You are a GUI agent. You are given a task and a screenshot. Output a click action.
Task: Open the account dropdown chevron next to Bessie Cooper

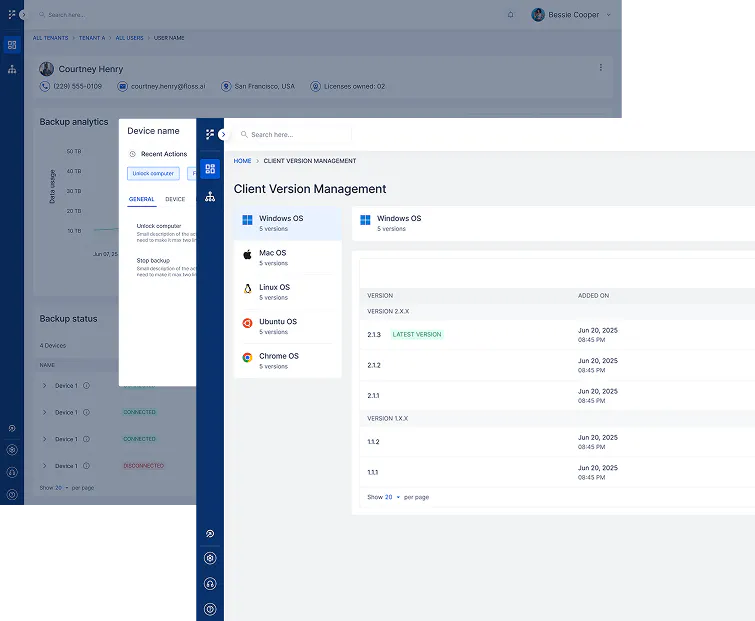[x=609, y=15]
